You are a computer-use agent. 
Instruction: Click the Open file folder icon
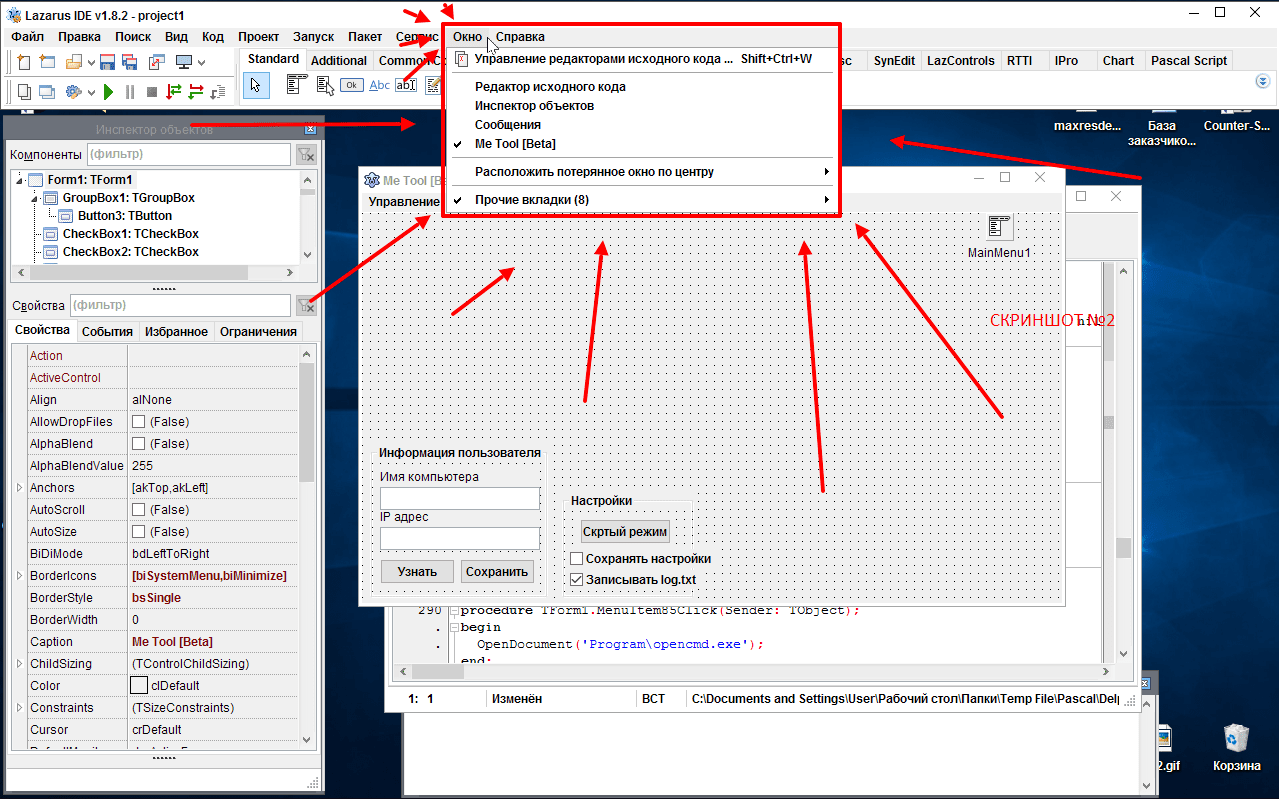pyautogui.click(x=74, y=62)
